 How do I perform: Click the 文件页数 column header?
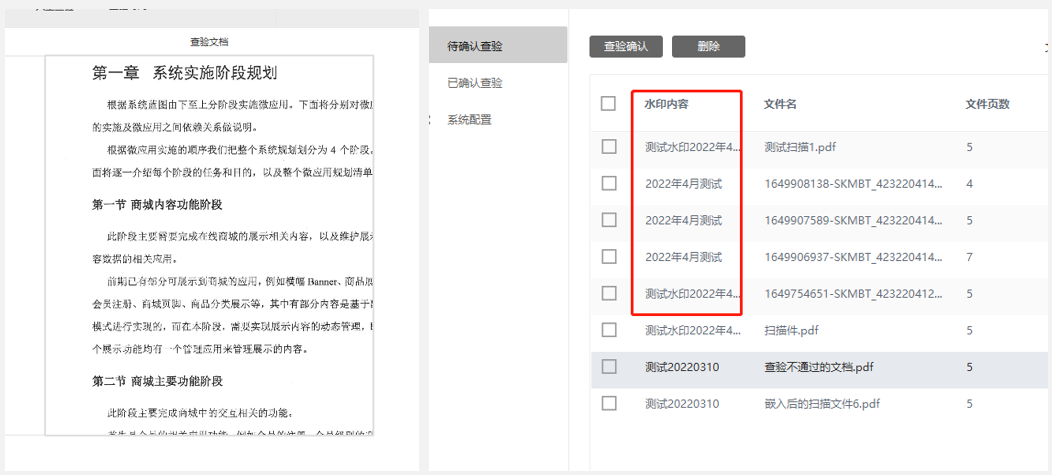point(987,104)
